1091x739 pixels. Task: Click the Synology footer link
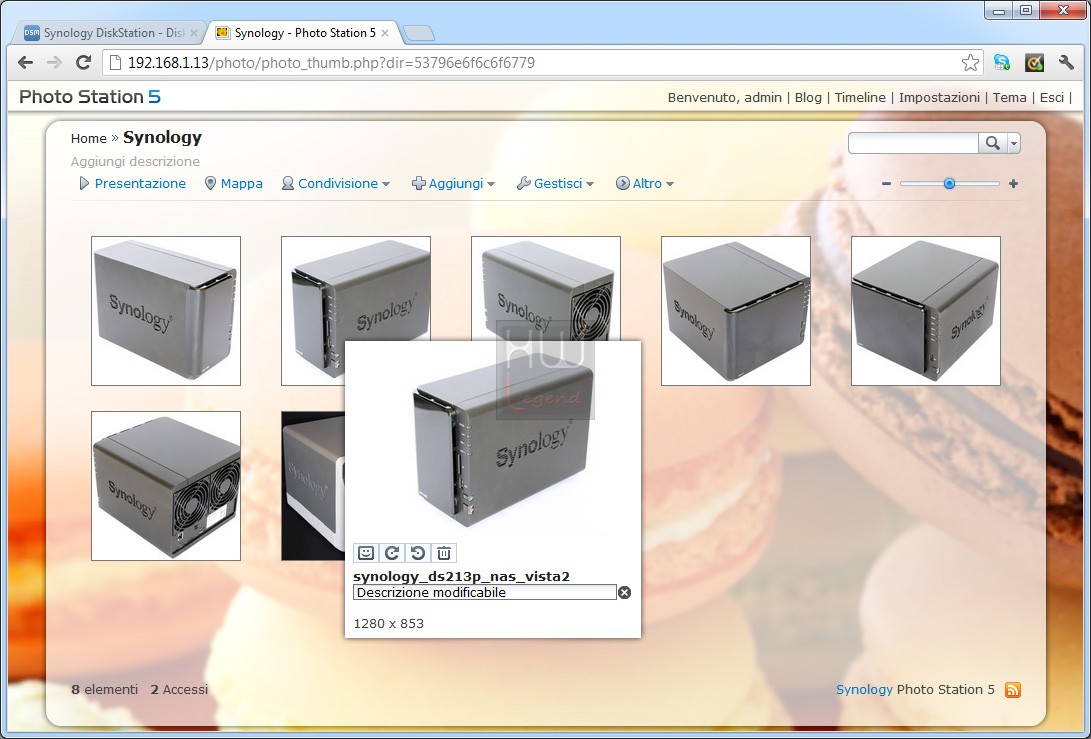click(x=864, y=690)
